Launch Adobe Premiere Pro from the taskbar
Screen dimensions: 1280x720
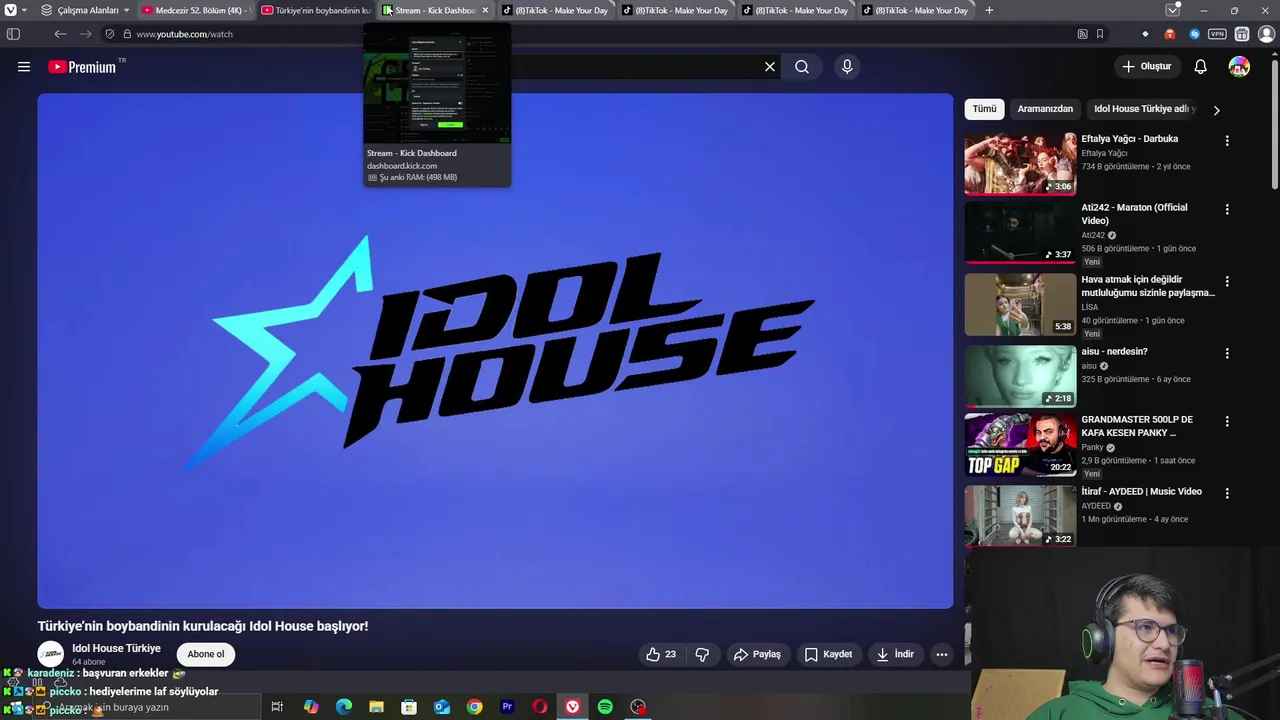pos(507,707)
